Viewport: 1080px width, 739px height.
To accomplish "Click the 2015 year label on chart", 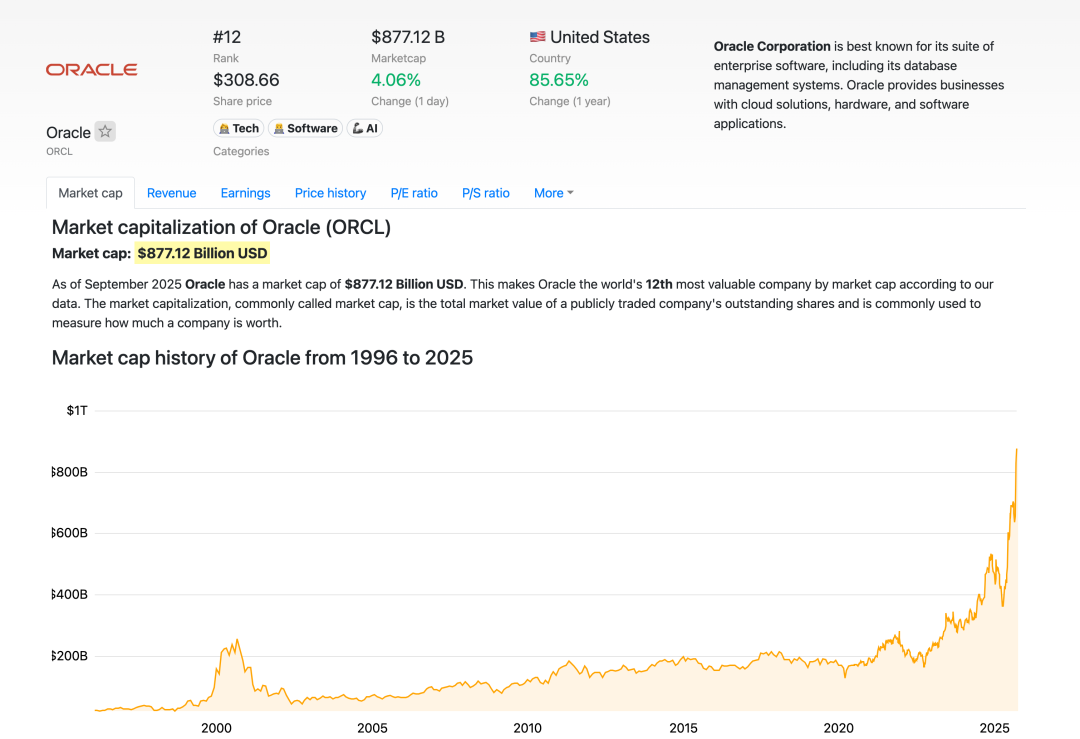I will 683,728.
